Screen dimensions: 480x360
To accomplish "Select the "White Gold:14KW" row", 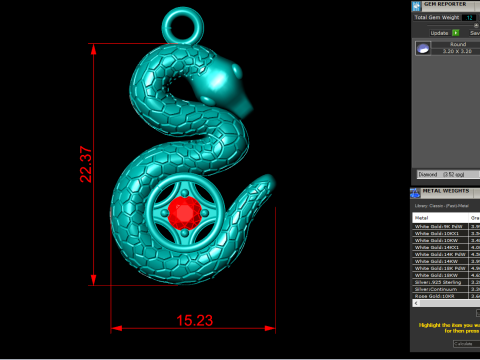I will coord(446,261).
